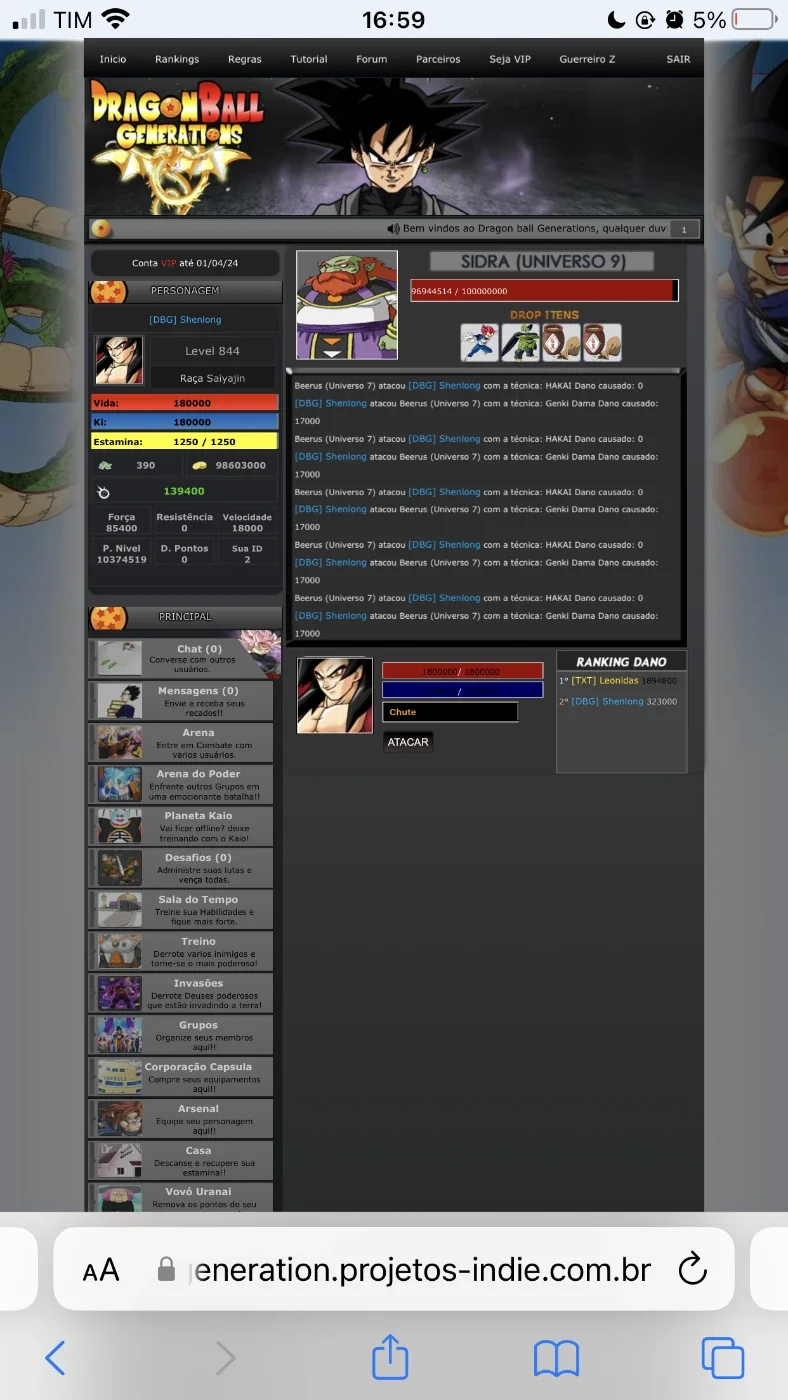Open Invasões in the sidebar
The height and width of the screenshot is (1400, 788).
click(180, 993)
